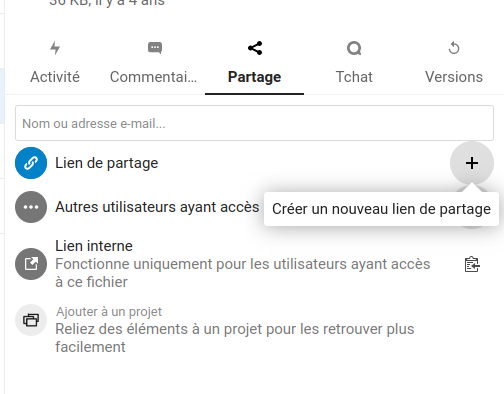
Task: Show the Versions tab
Action: 453,63
